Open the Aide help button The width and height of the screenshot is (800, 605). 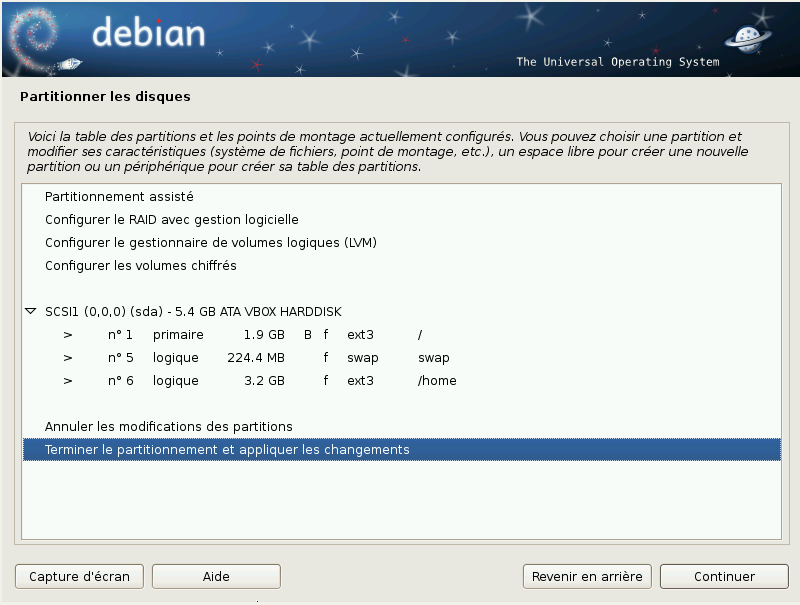(x=216, y=576)
